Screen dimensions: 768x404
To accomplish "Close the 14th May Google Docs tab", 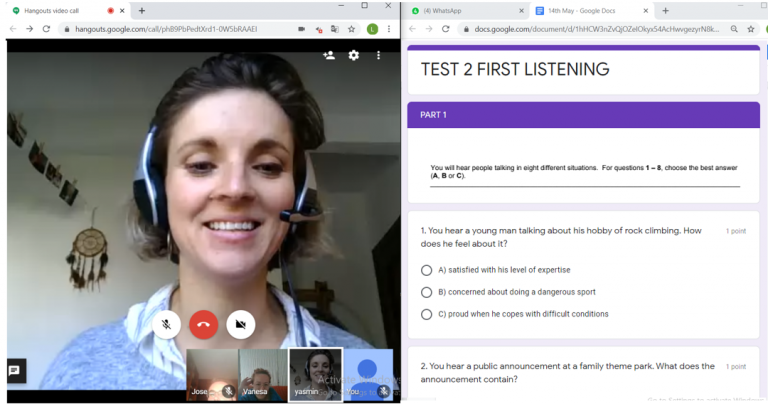I will [x=646, y=11].
